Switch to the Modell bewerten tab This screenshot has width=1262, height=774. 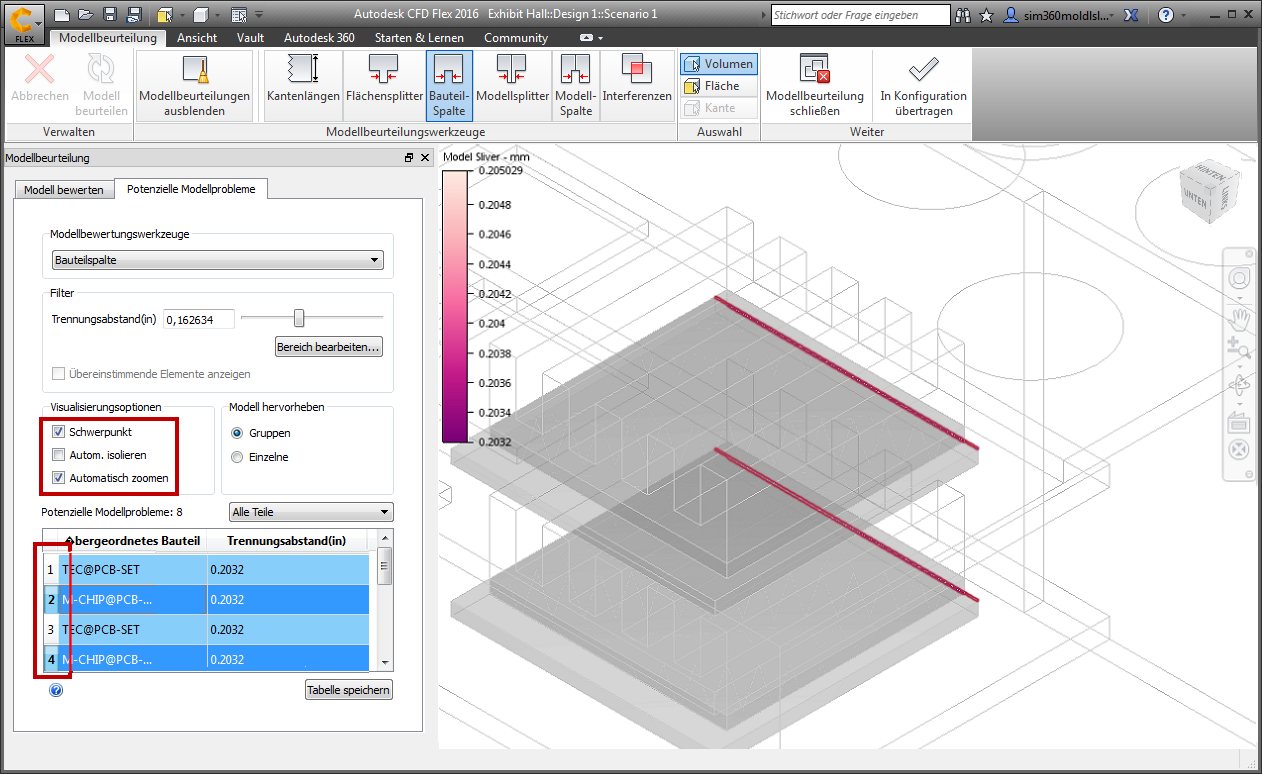pos(63,189)
